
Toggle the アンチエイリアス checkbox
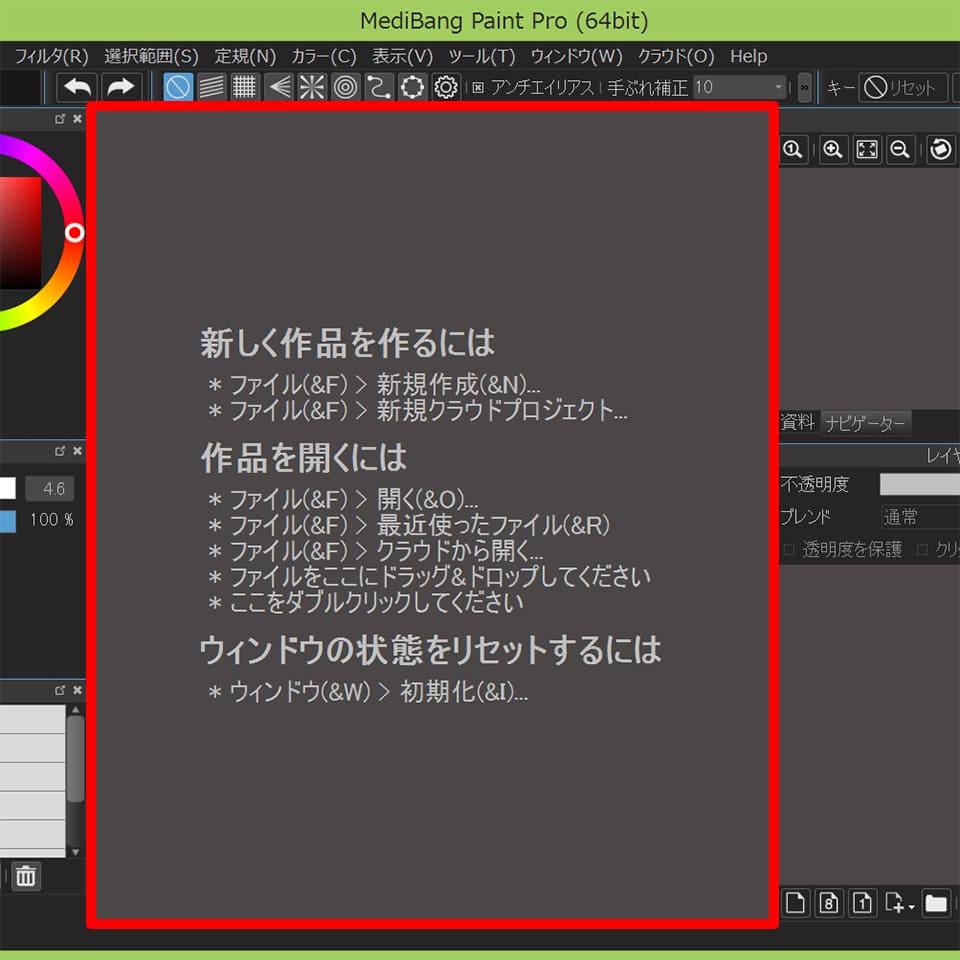(x=478, y=88)
